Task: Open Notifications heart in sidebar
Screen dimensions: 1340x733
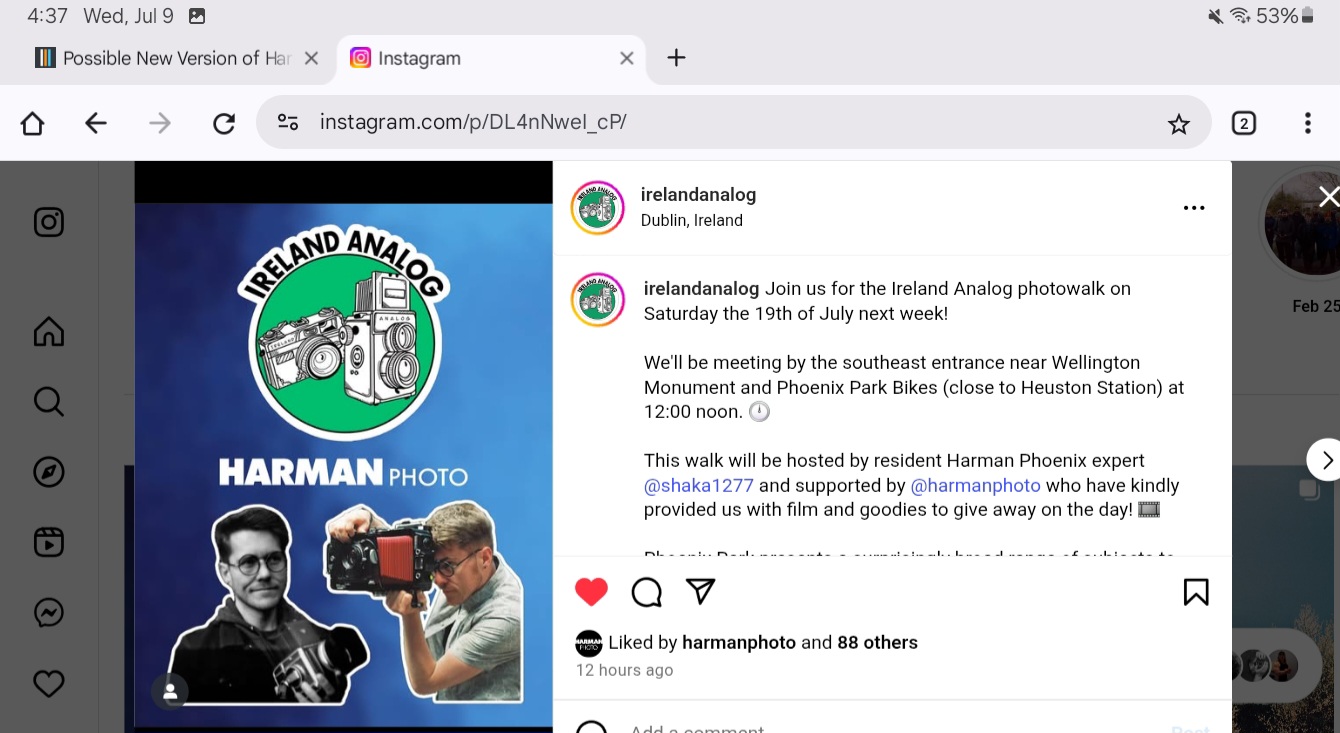Action: tap(49, 684)
